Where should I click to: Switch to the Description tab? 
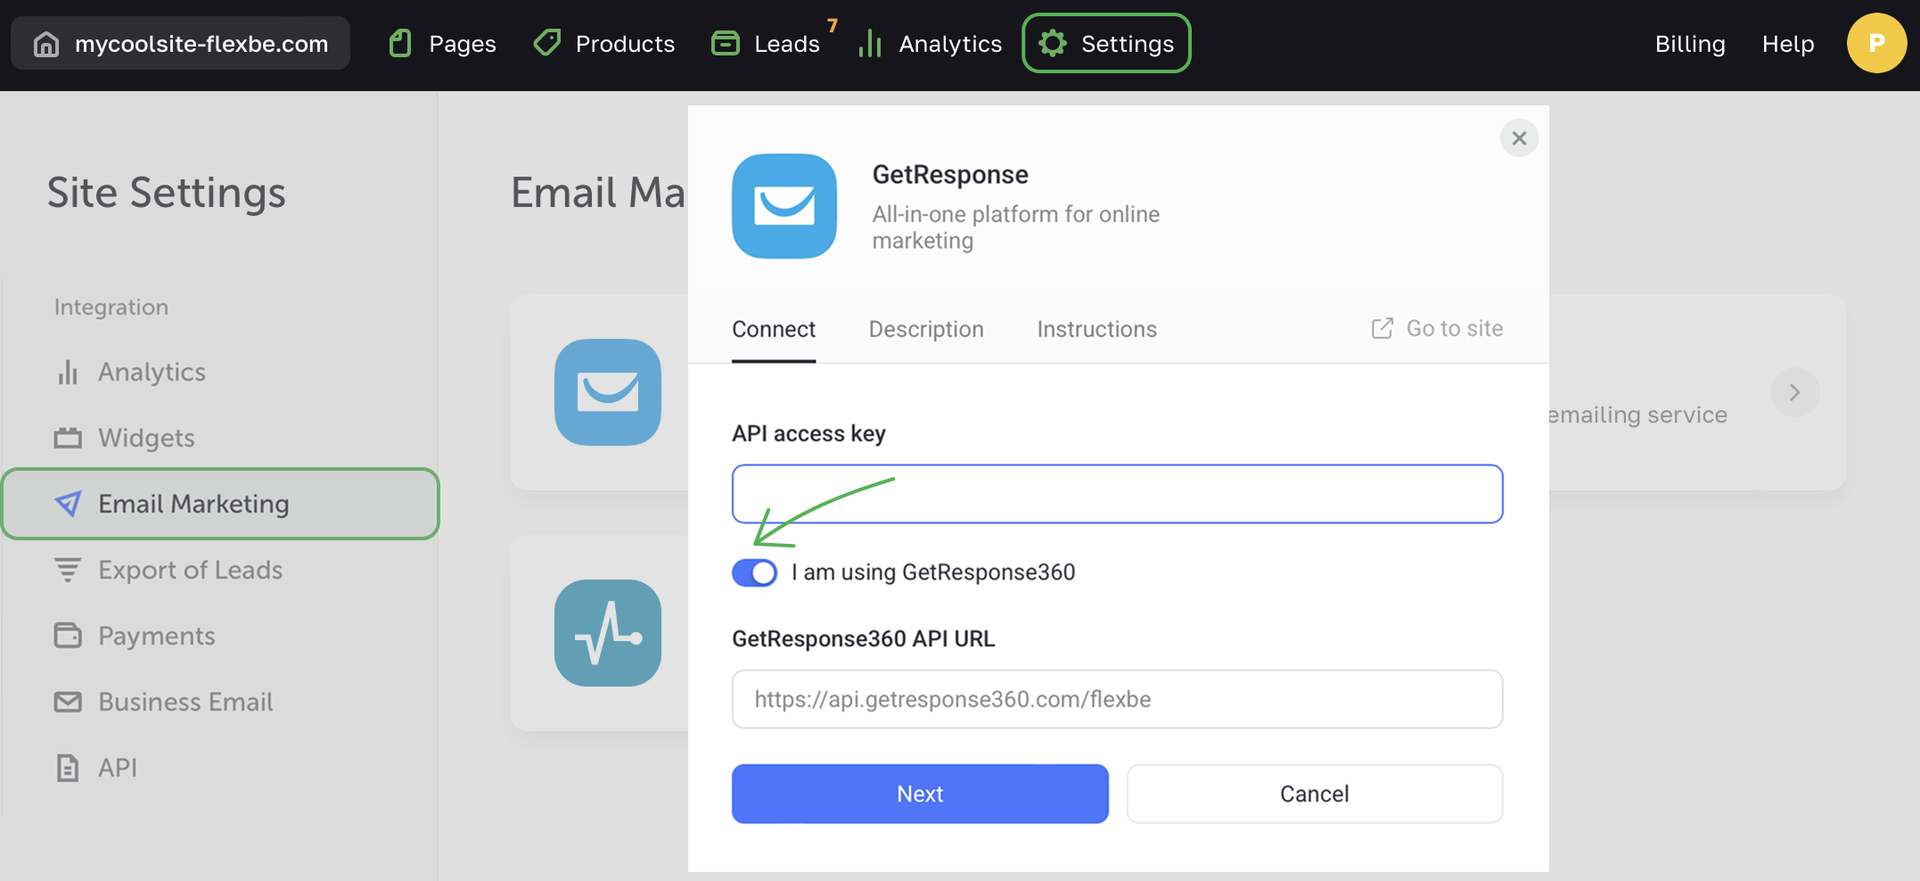pos(926,329)
